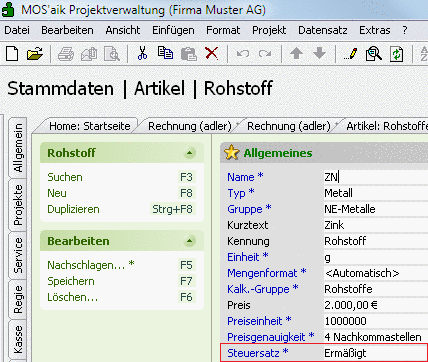Click the Typ field showing Metall
The width and height of the screenshot is (428, 362).
(376, 193)
